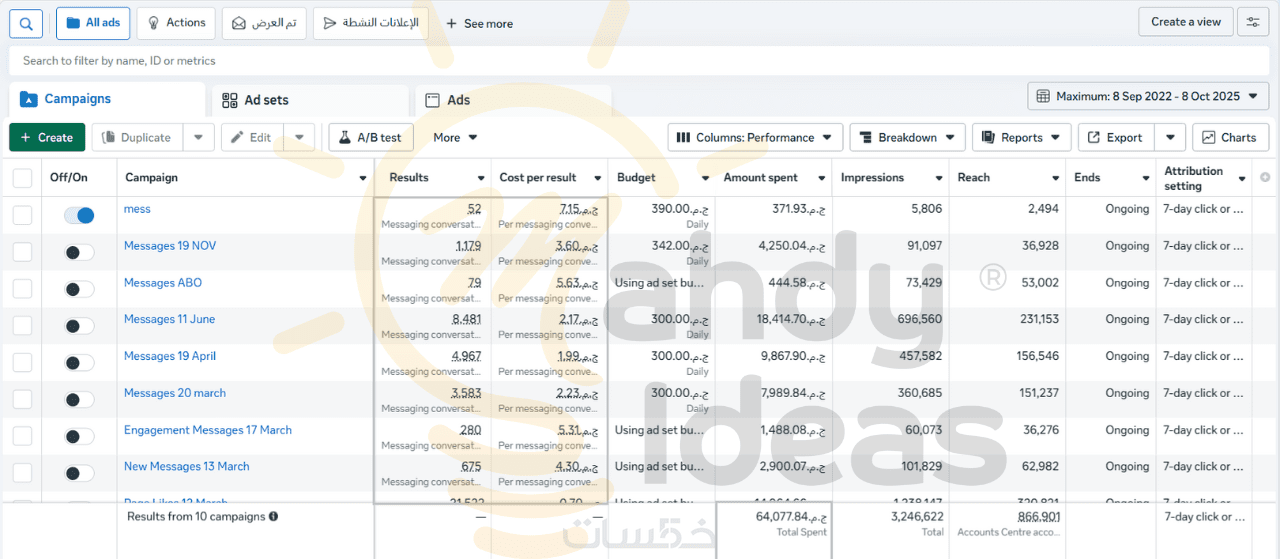This screenshot has width=1280, height=560.
Task: Open the All ads saved view
Action: [93, 23]
